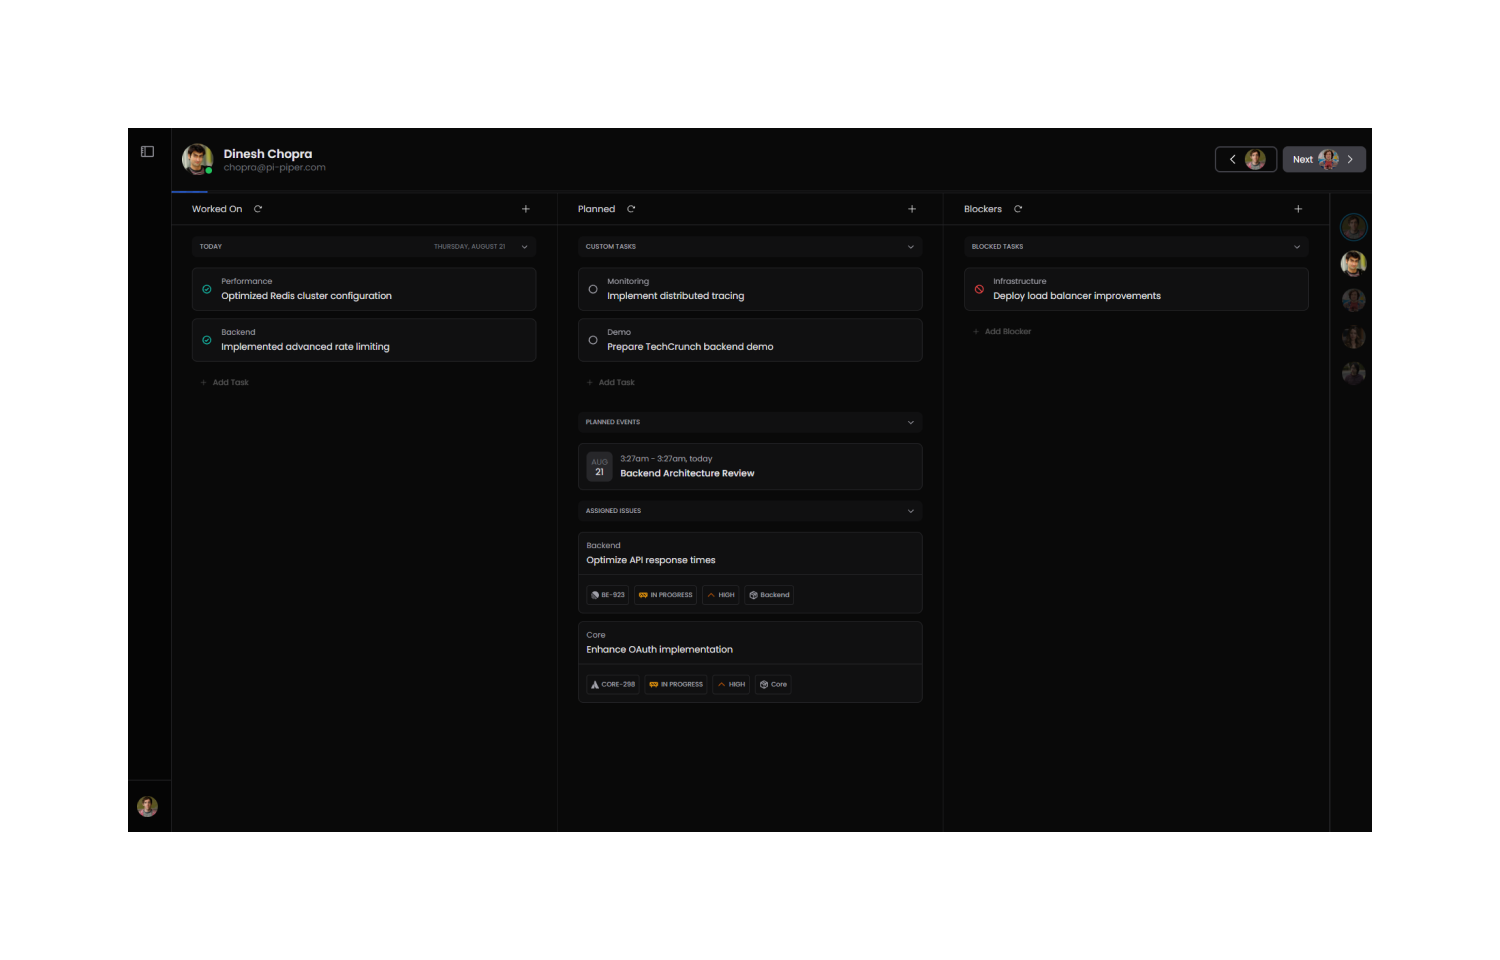Select Deploy load balancer improvements text
1500x960 pixels.
(1077, 296)
